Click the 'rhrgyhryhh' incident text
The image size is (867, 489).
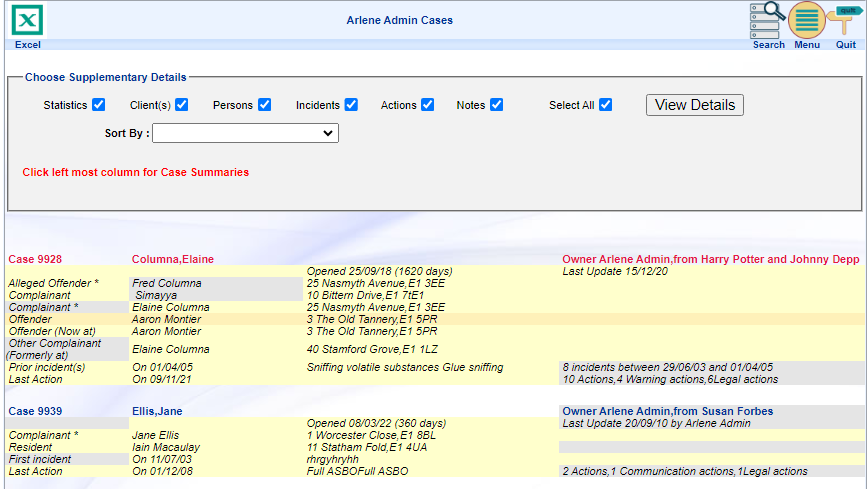pos(332,460)
